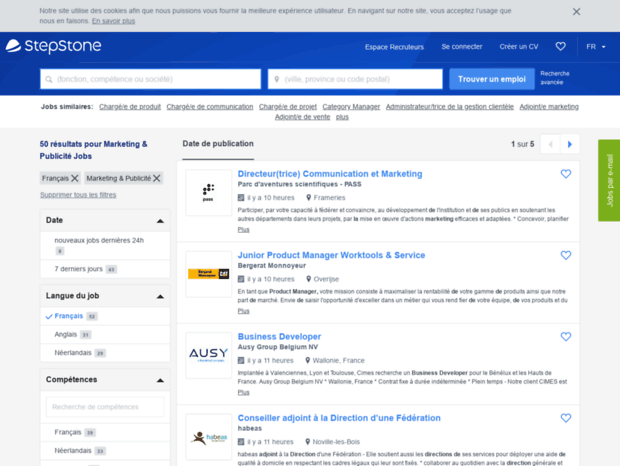Show more similar jobs via plus link
620x466 pixels.
(x=342, y=117)
